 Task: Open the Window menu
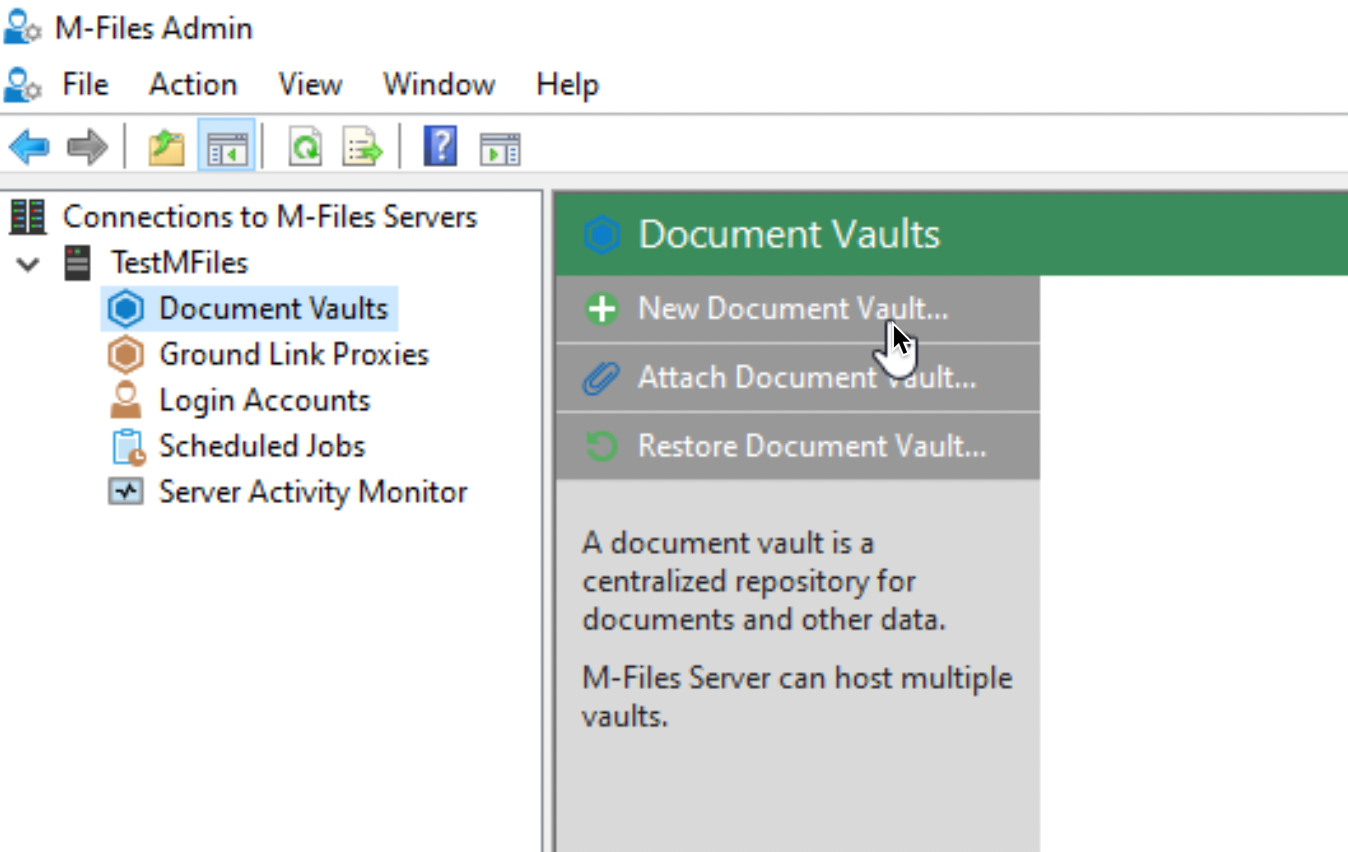(439, 84)
